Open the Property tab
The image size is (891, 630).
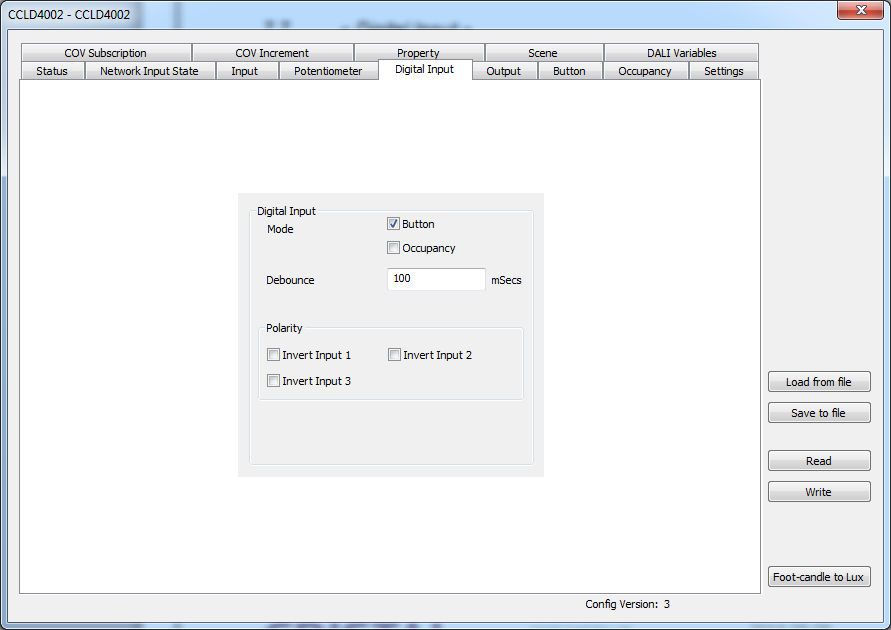[419, 52]
